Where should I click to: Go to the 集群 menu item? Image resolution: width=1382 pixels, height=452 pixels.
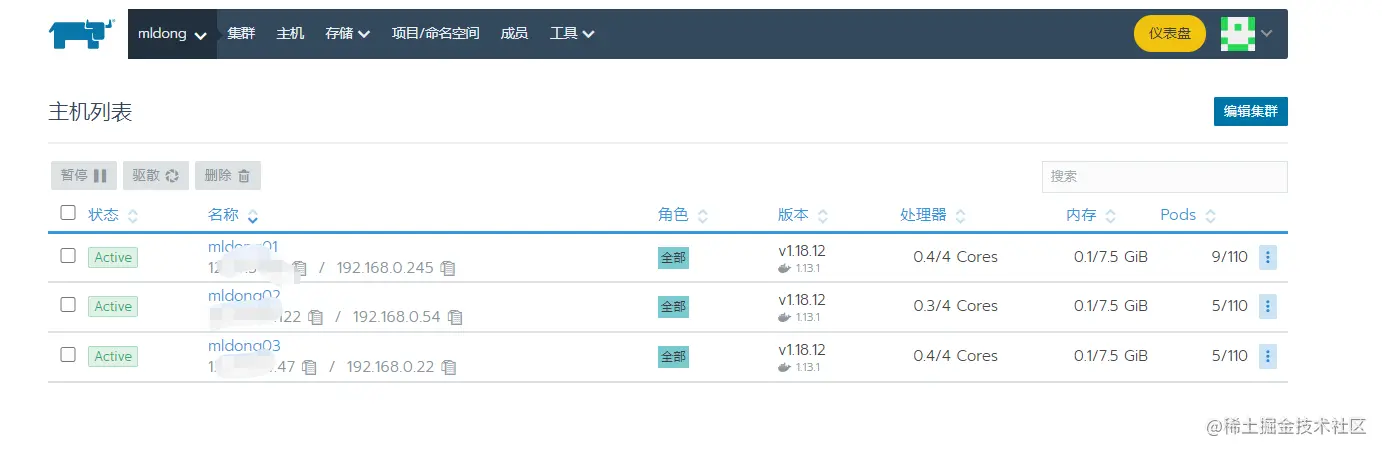tap(241, 34)
